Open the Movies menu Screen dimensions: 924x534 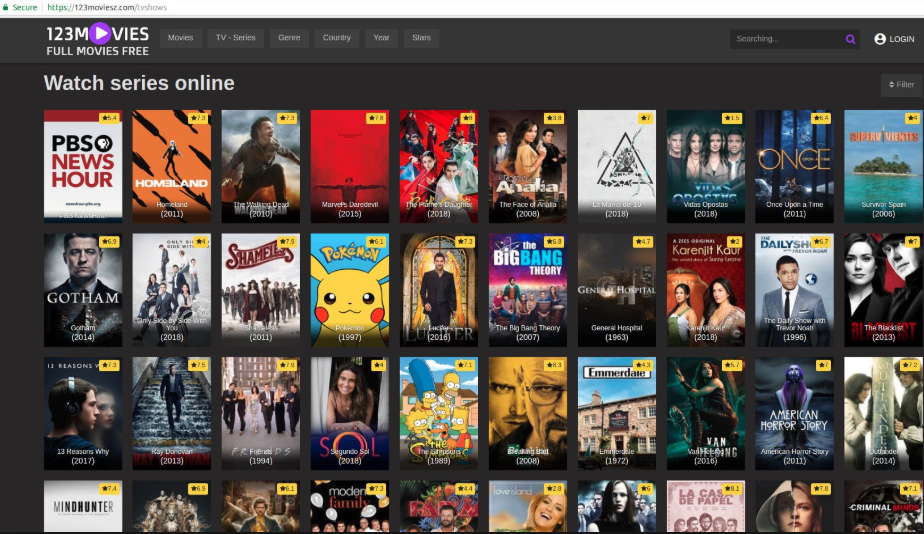(180, 38)
